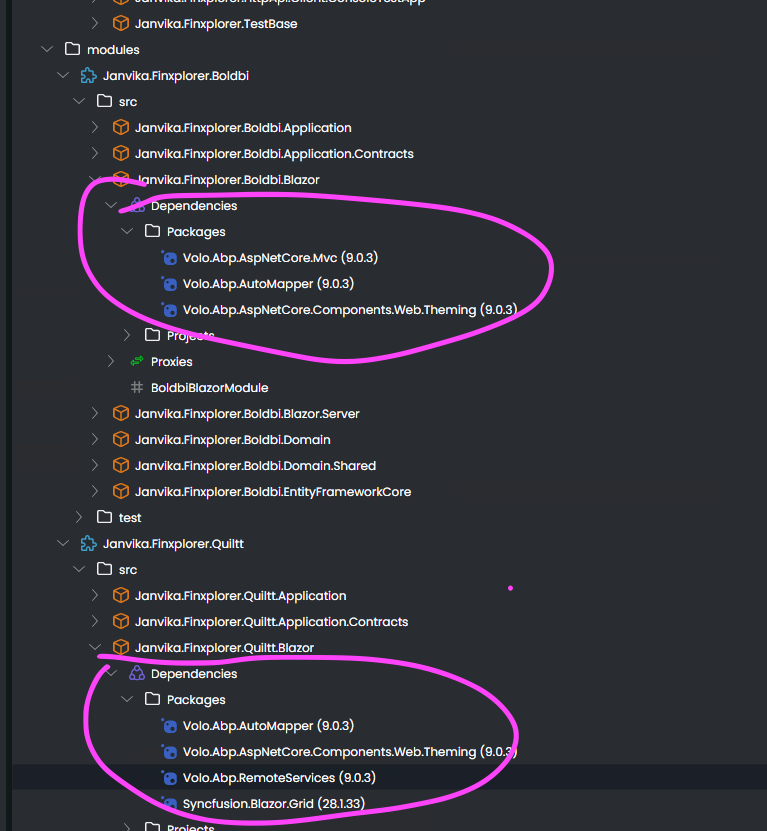
Task: Click the modules folder icon
Action: click(x=72, y=49)
